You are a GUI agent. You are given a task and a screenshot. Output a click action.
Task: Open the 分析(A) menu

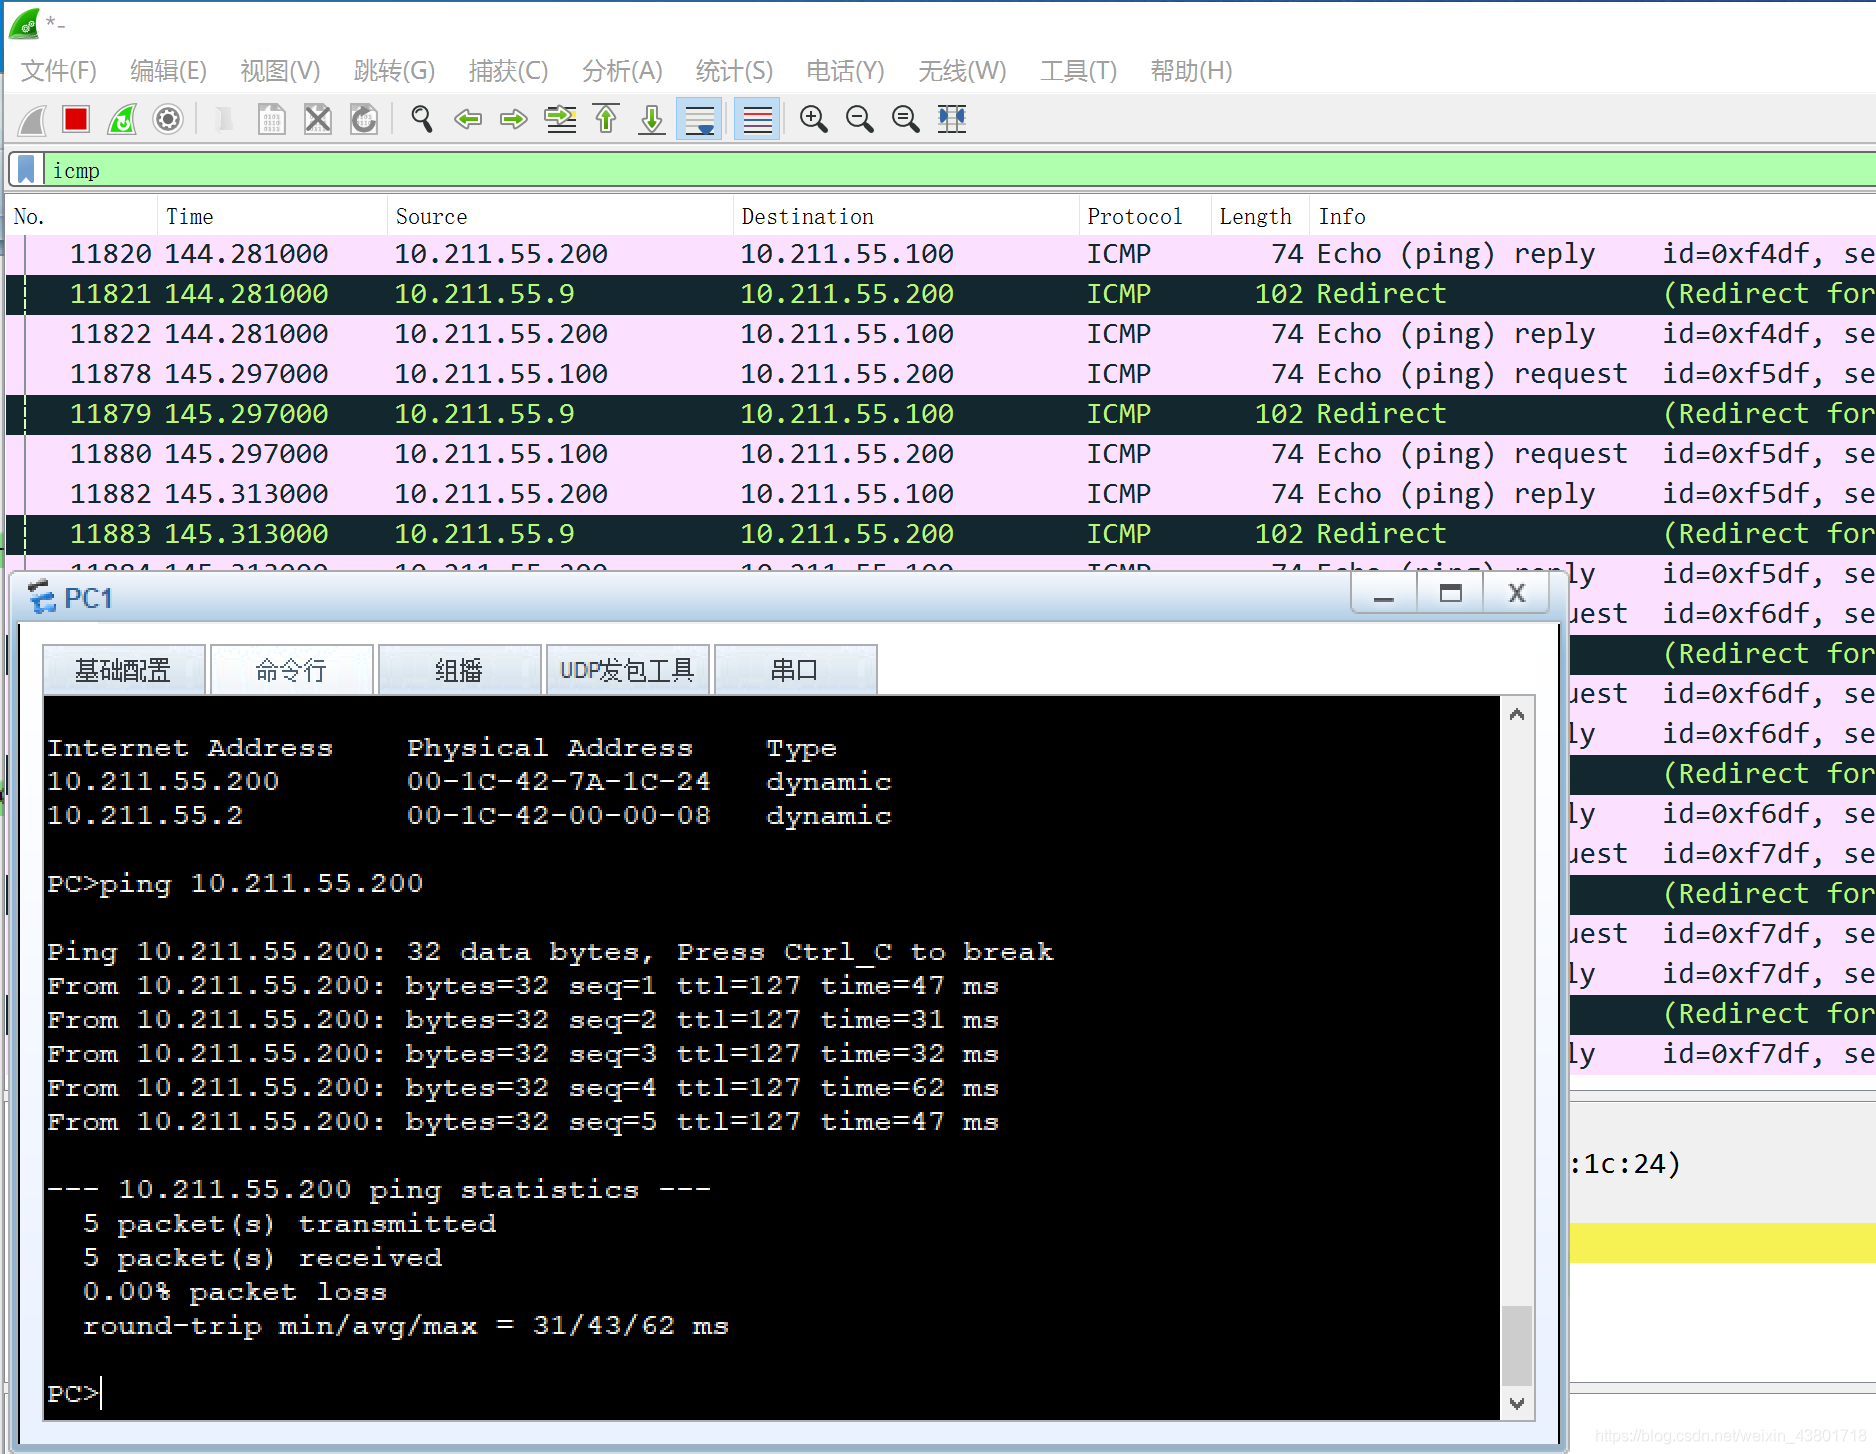(x=622, y=71)
